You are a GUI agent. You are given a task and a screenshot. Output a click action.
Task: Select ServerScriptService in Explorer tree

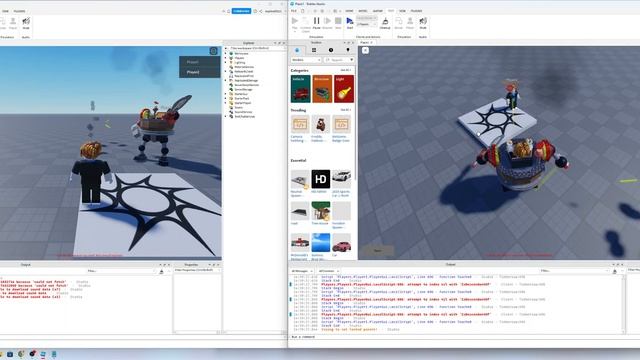246,85
